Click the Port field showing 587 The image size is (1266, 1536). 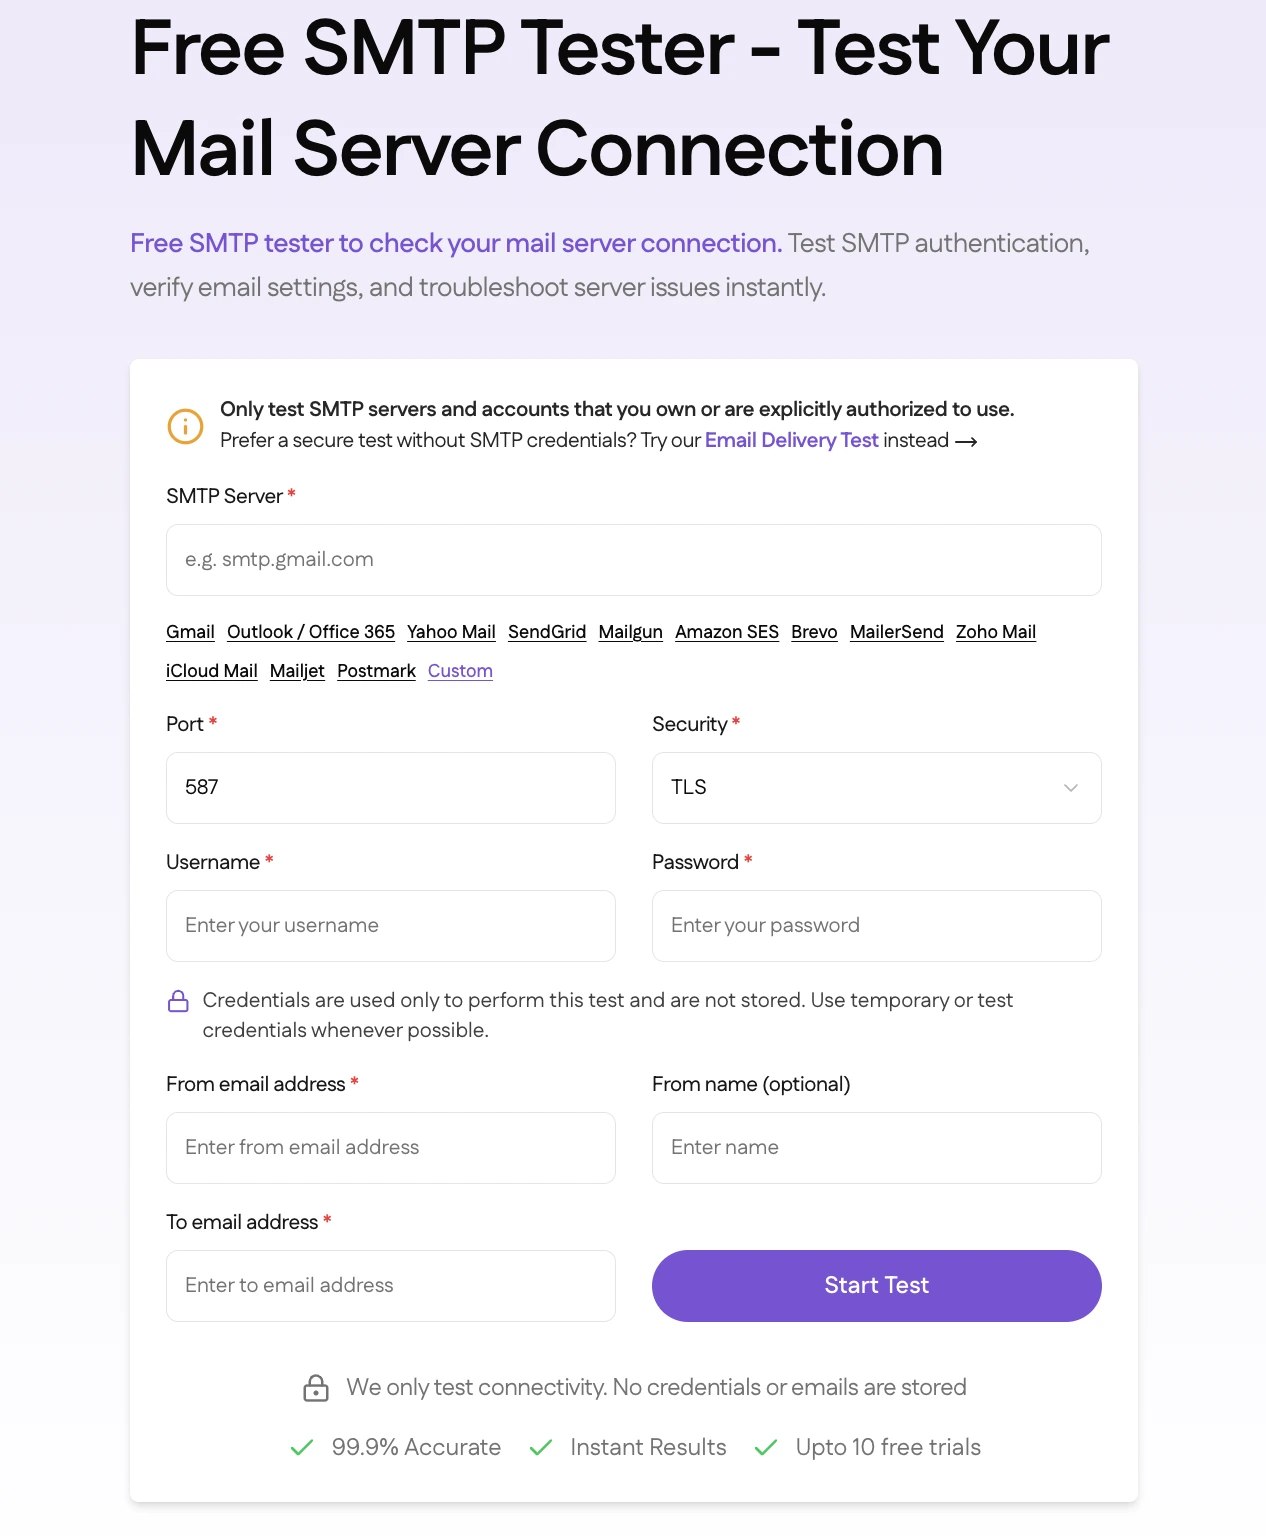(x=390, y=788)
